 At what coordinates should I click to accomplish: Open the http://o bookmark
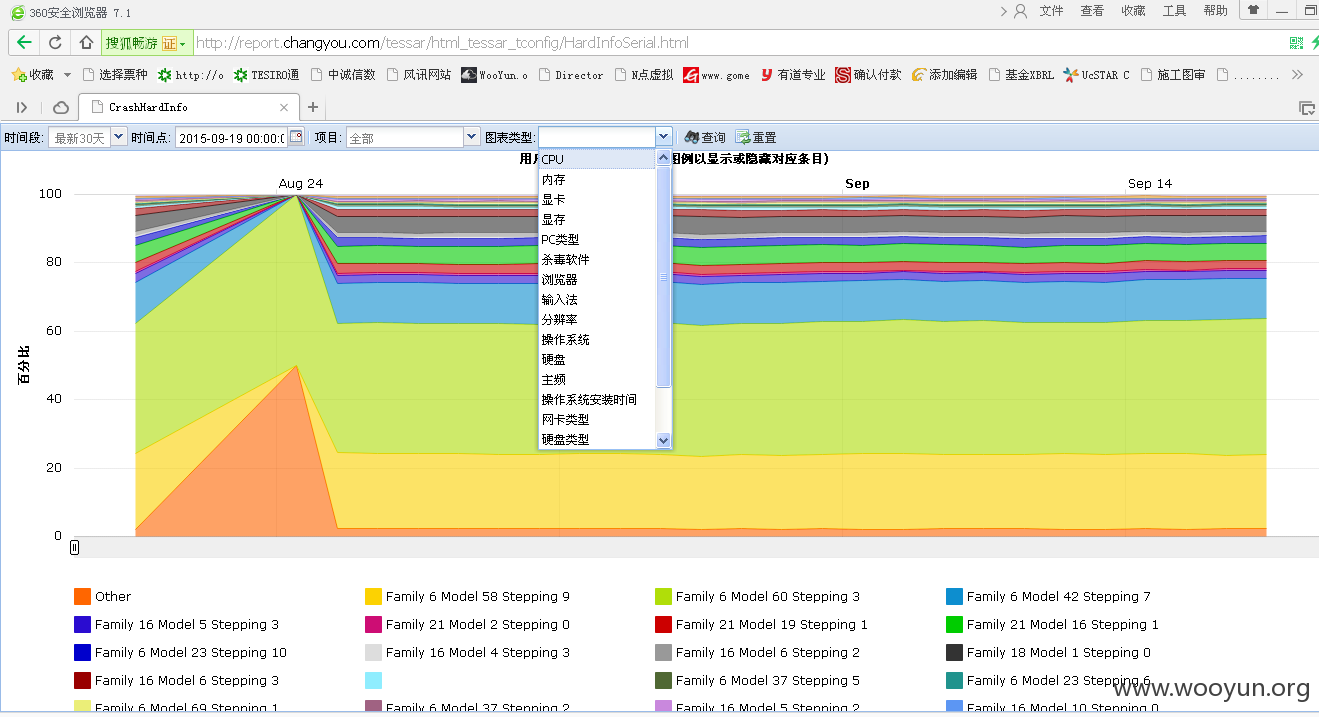[x=190, y=74]
